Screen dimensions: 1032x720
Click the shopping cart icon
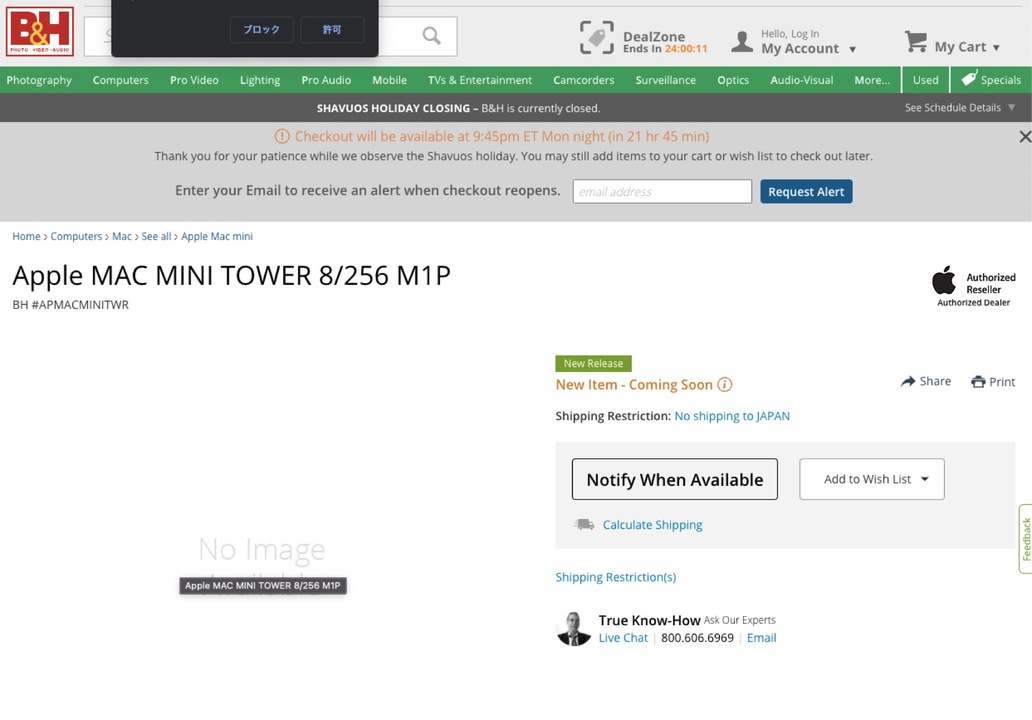pos(916,41)
